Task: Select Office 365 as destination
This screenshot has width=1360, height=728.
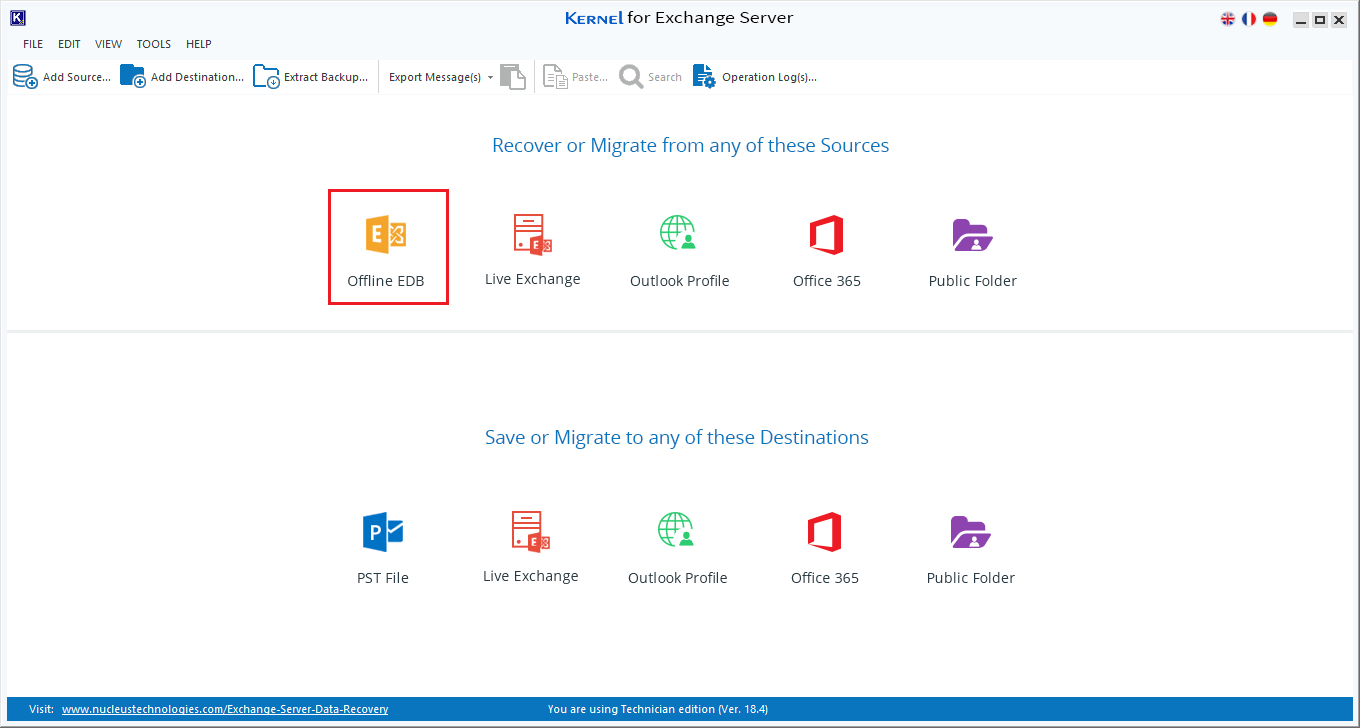Action: click(x=824, y=548)
